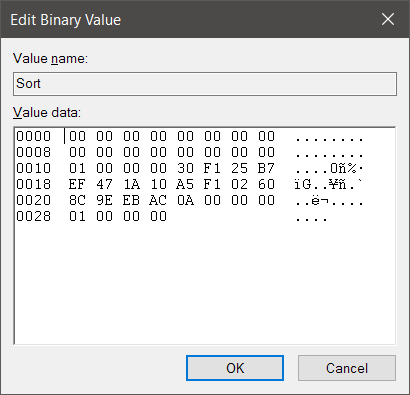The width and height of the screenshot is (410, 395).
Task: Click offset 0020 in the value data
Action: coord(34,200)
